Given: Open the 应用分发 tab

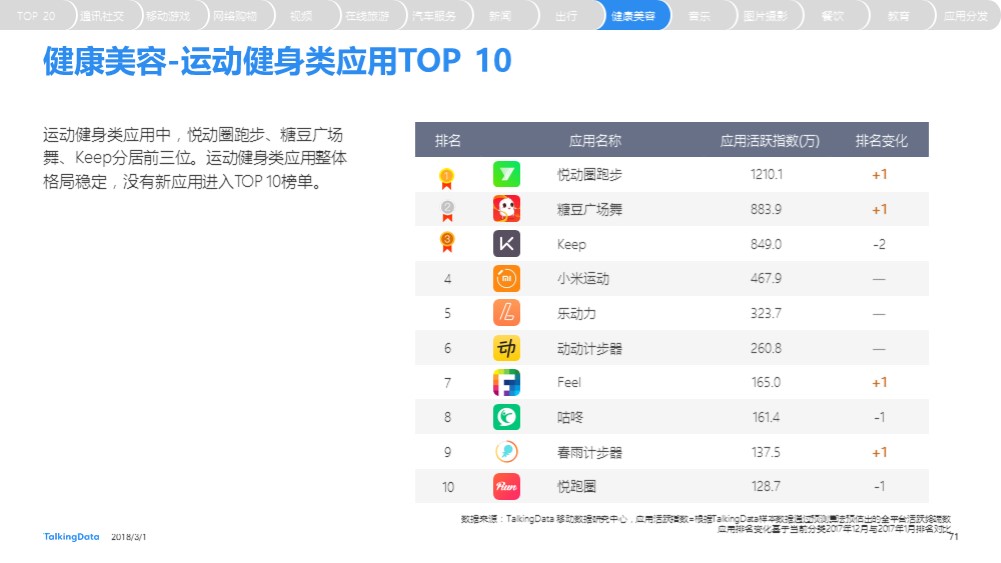Looking at the screenshot, I should click(965, 16).
